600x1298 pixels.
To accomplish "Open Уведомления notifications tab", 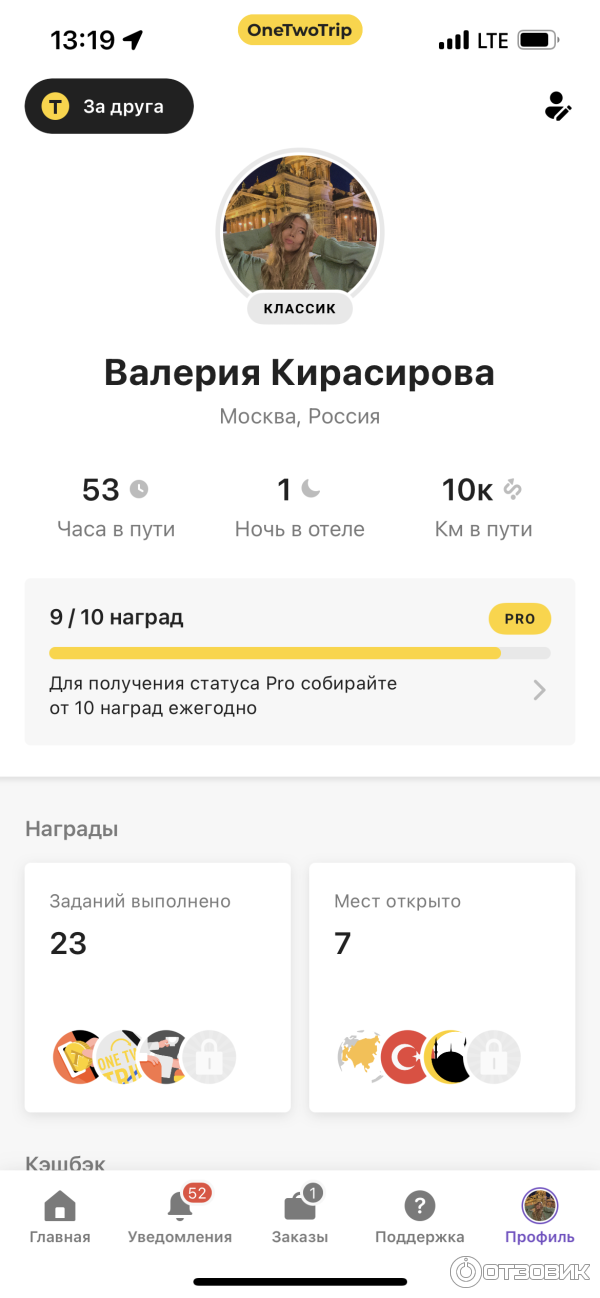I will tap(180, 1216).
